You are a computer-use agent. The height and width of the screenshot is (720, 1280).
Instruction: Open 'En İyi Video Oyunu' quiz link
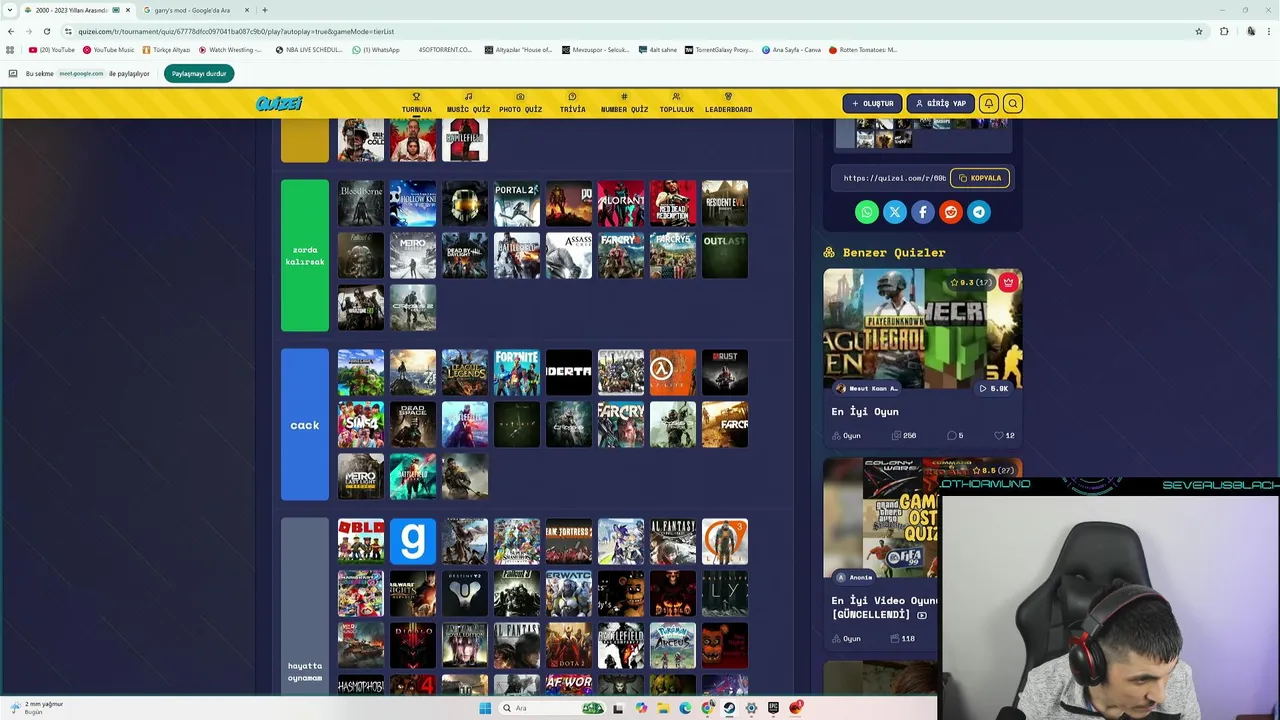pyautogui.click(x=885, y=607)
